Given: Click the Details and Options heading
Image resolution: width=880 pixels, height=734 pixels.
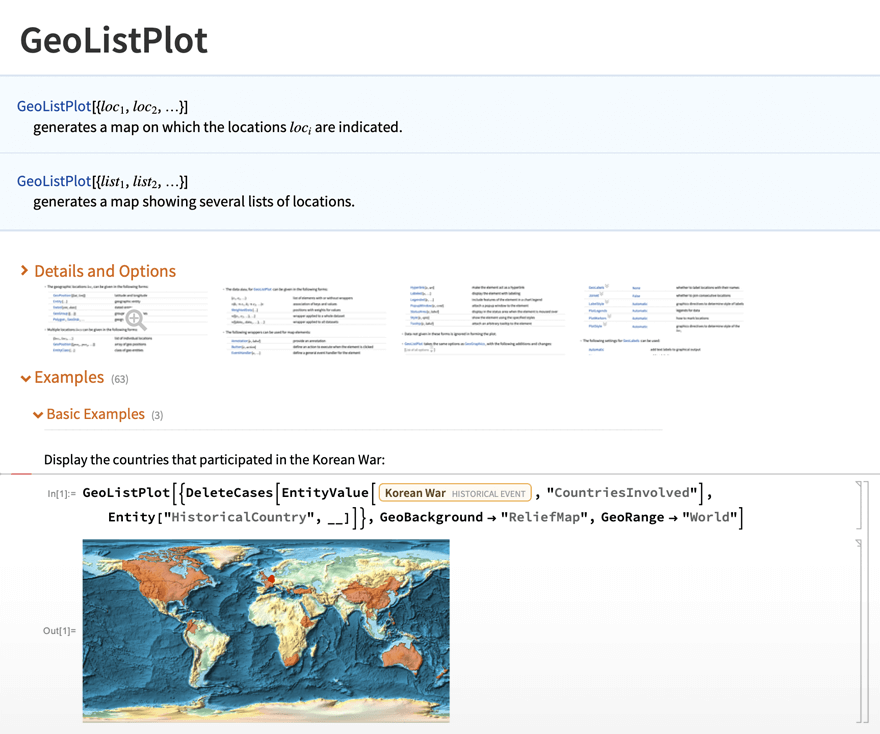Looking at the screenshot, I should tap(105, 271).
